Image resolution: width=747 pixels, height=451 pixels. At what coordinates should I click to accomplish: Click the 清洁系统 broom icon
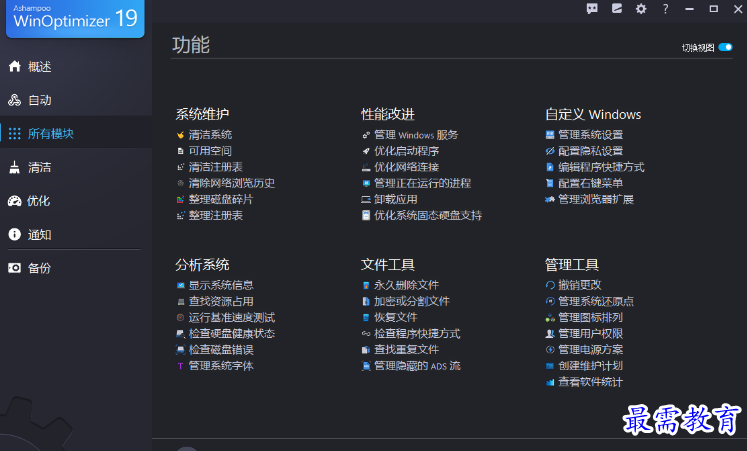180,135
